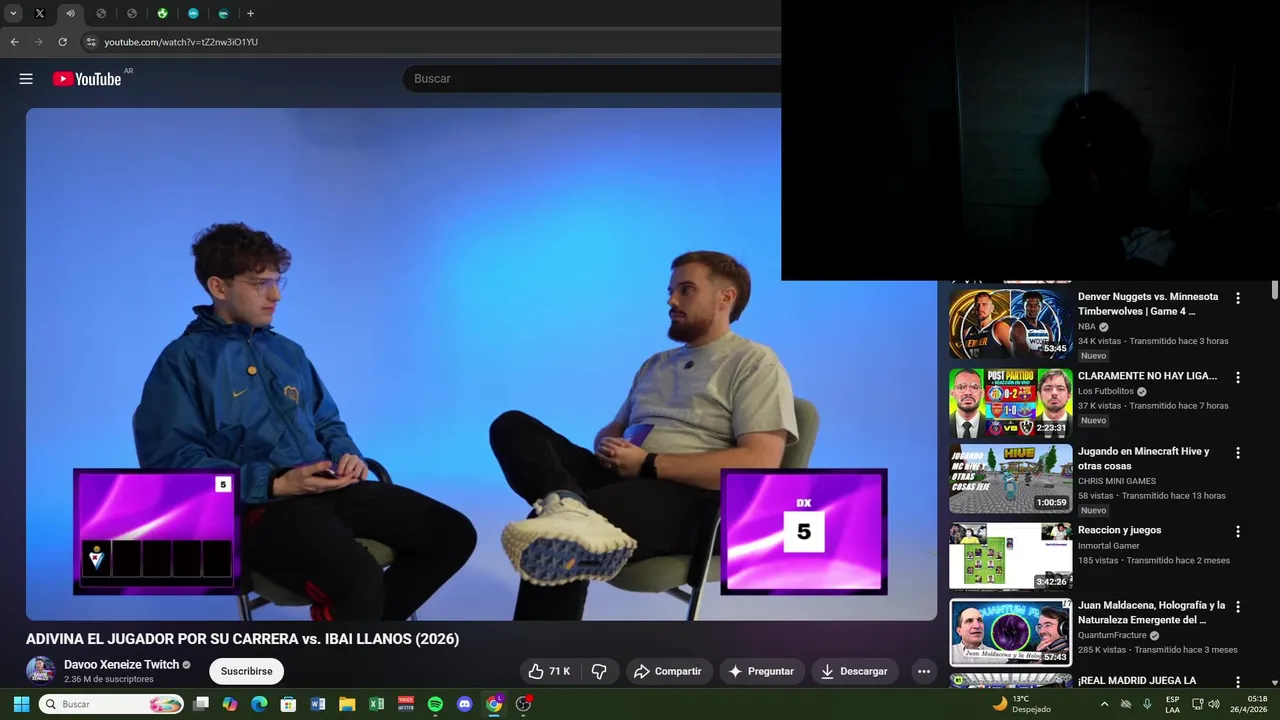Viewport: 1280px width, 720px height.
Task: Open the Windows Start menu
Action: tap(21, 704)
